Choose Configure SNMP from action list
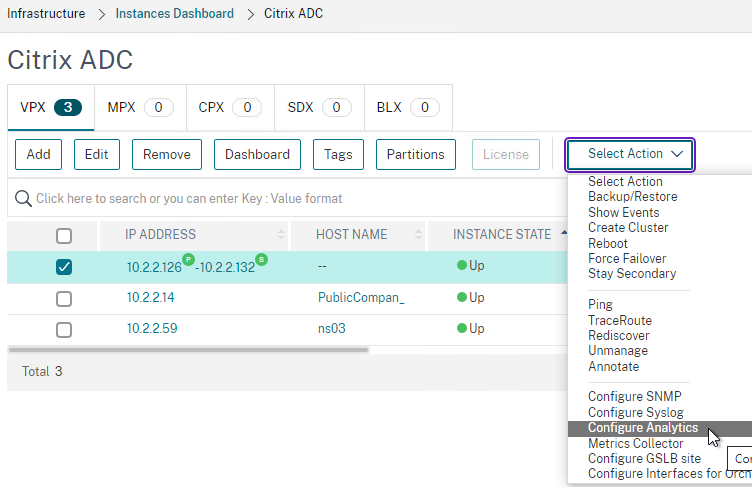This screenshot has width=752, height=487. (634, 396)
